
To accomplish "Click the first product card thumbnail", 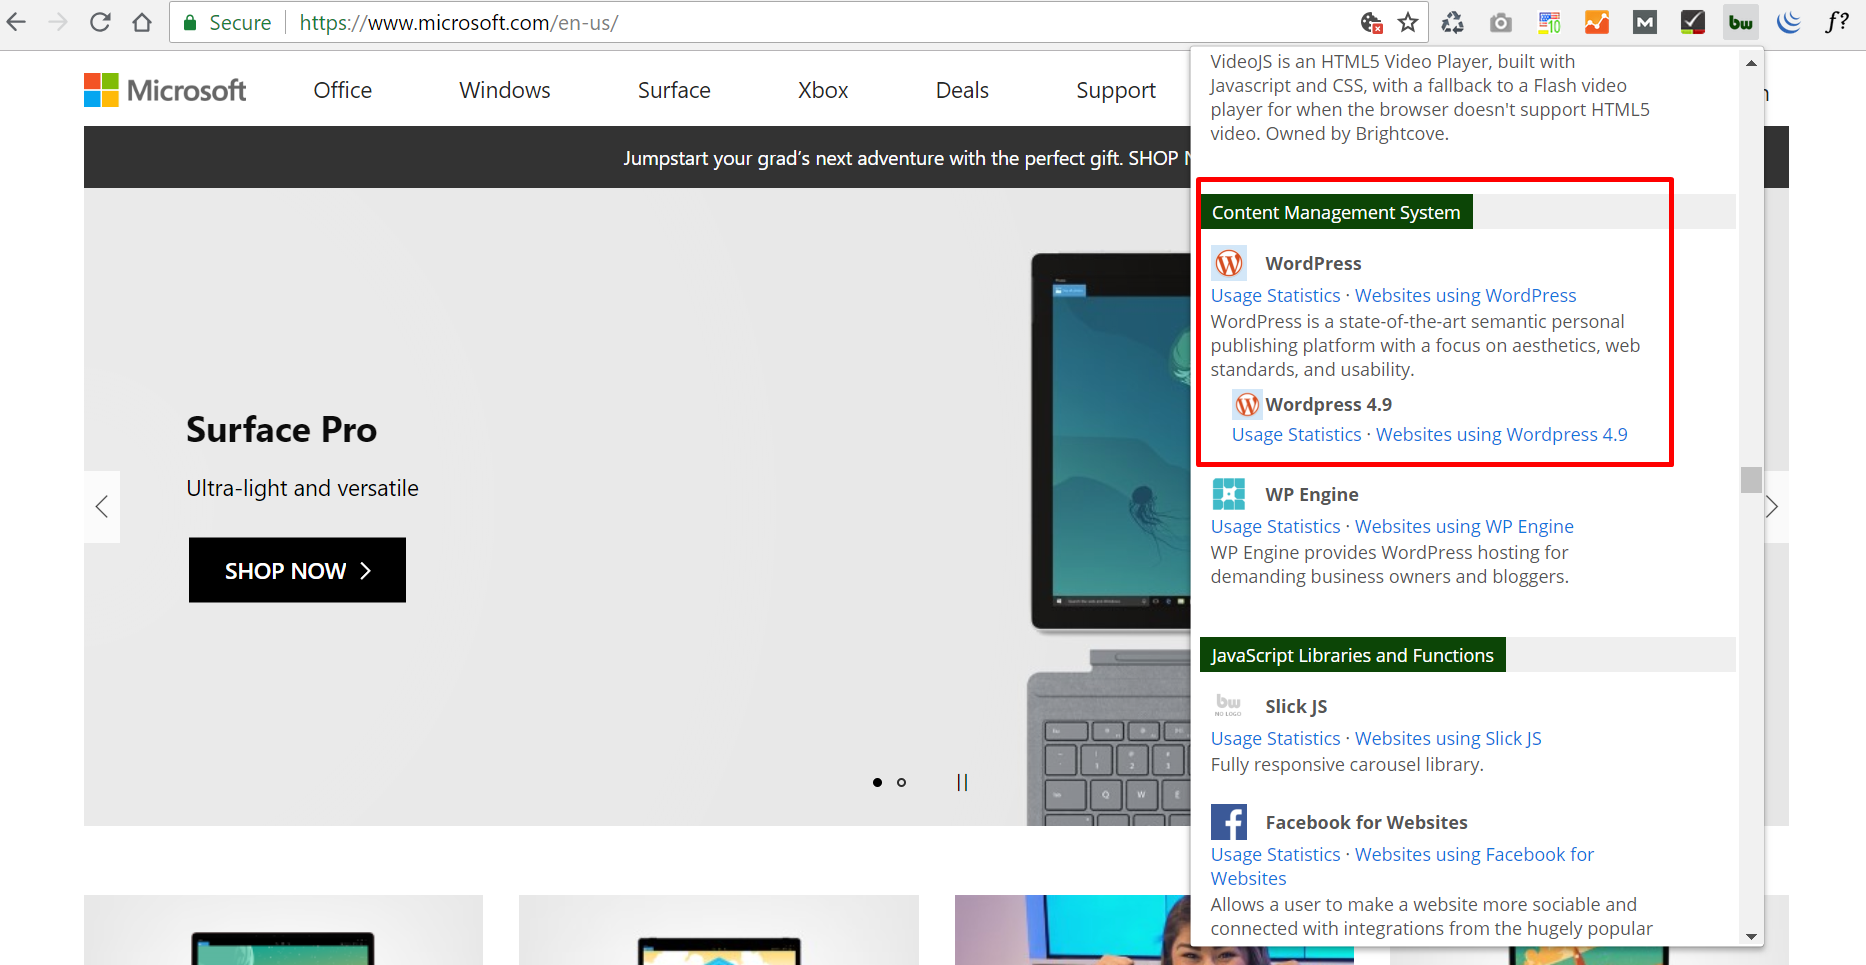I will [283, 930].
